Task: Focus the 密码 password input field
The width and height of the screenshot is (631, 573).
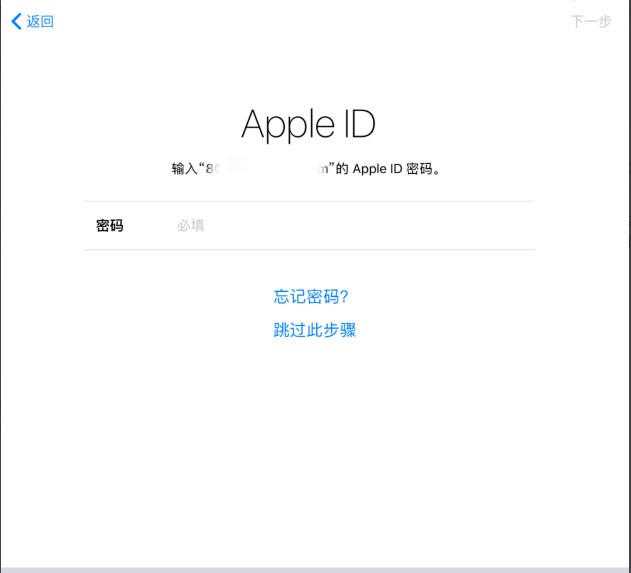Action: 309,225
